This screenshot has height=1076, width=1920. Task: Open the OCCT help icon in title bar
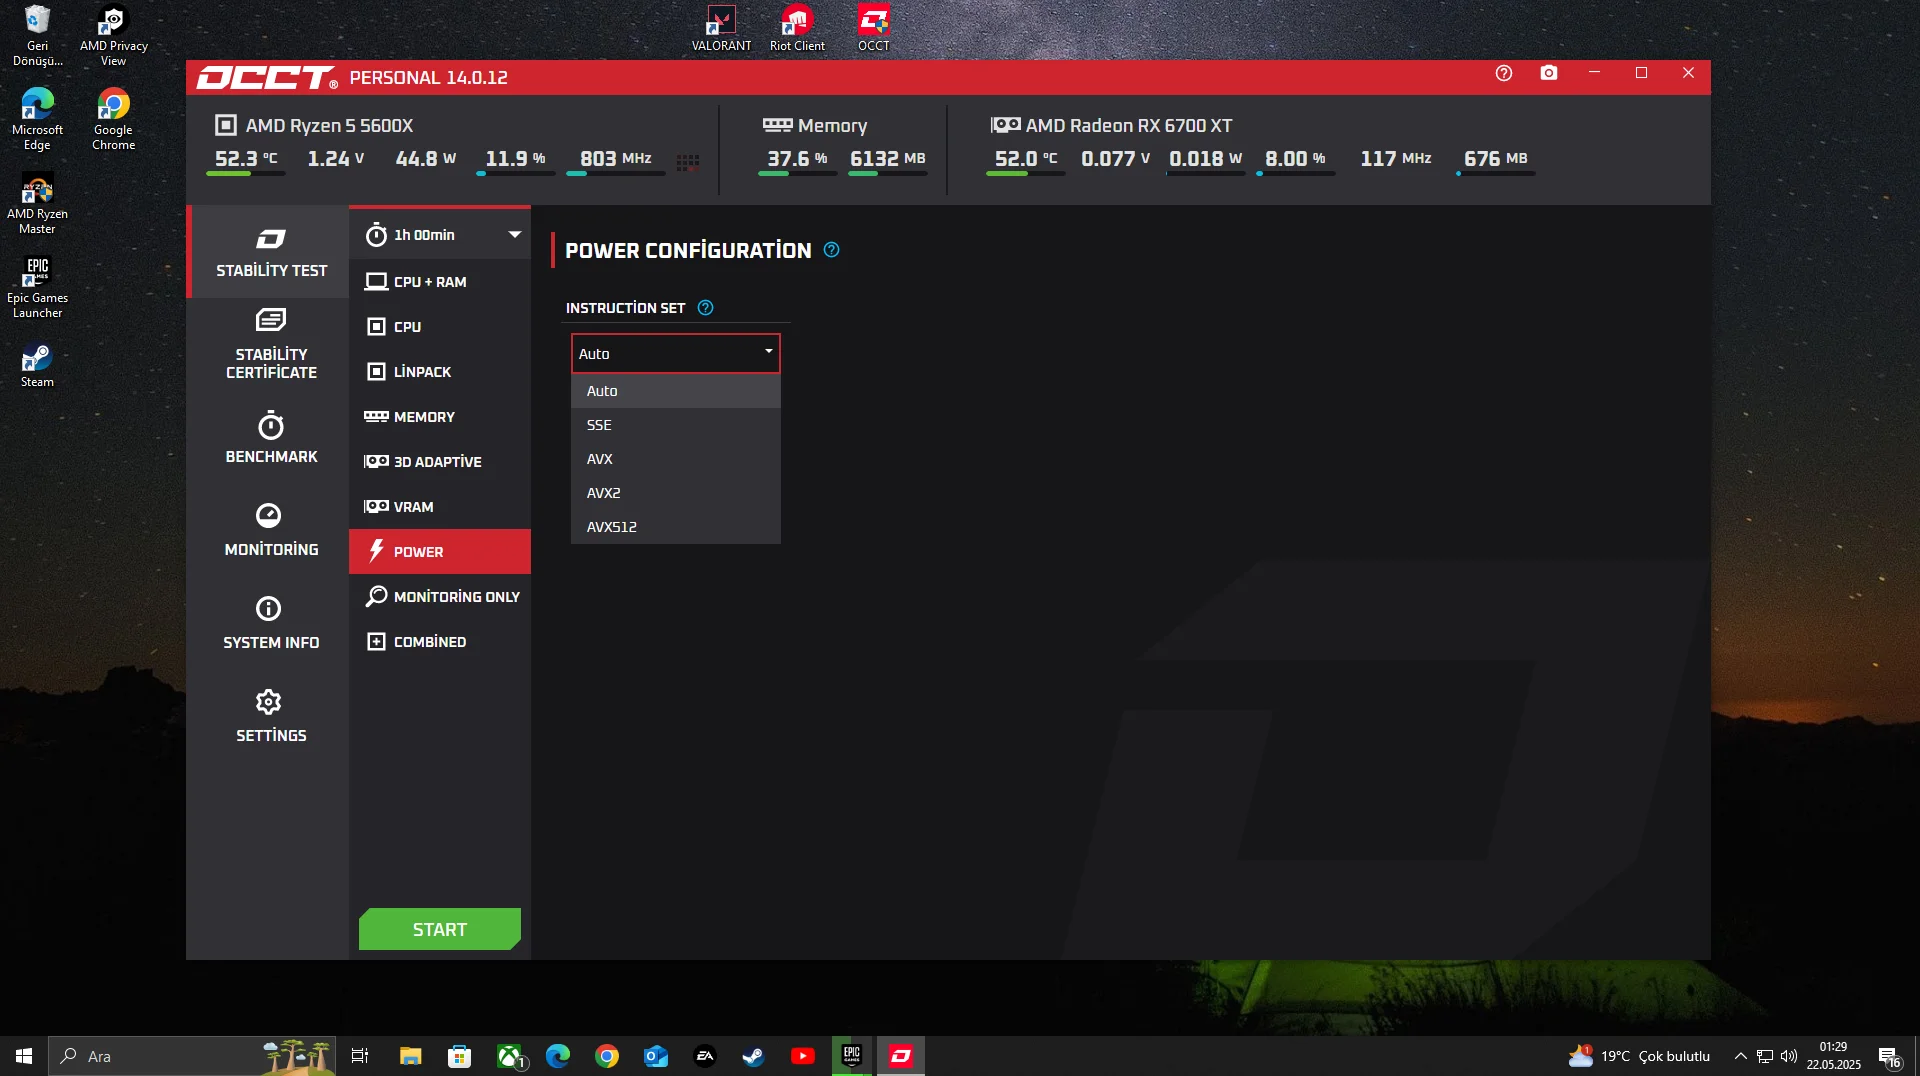[1504, 73]
